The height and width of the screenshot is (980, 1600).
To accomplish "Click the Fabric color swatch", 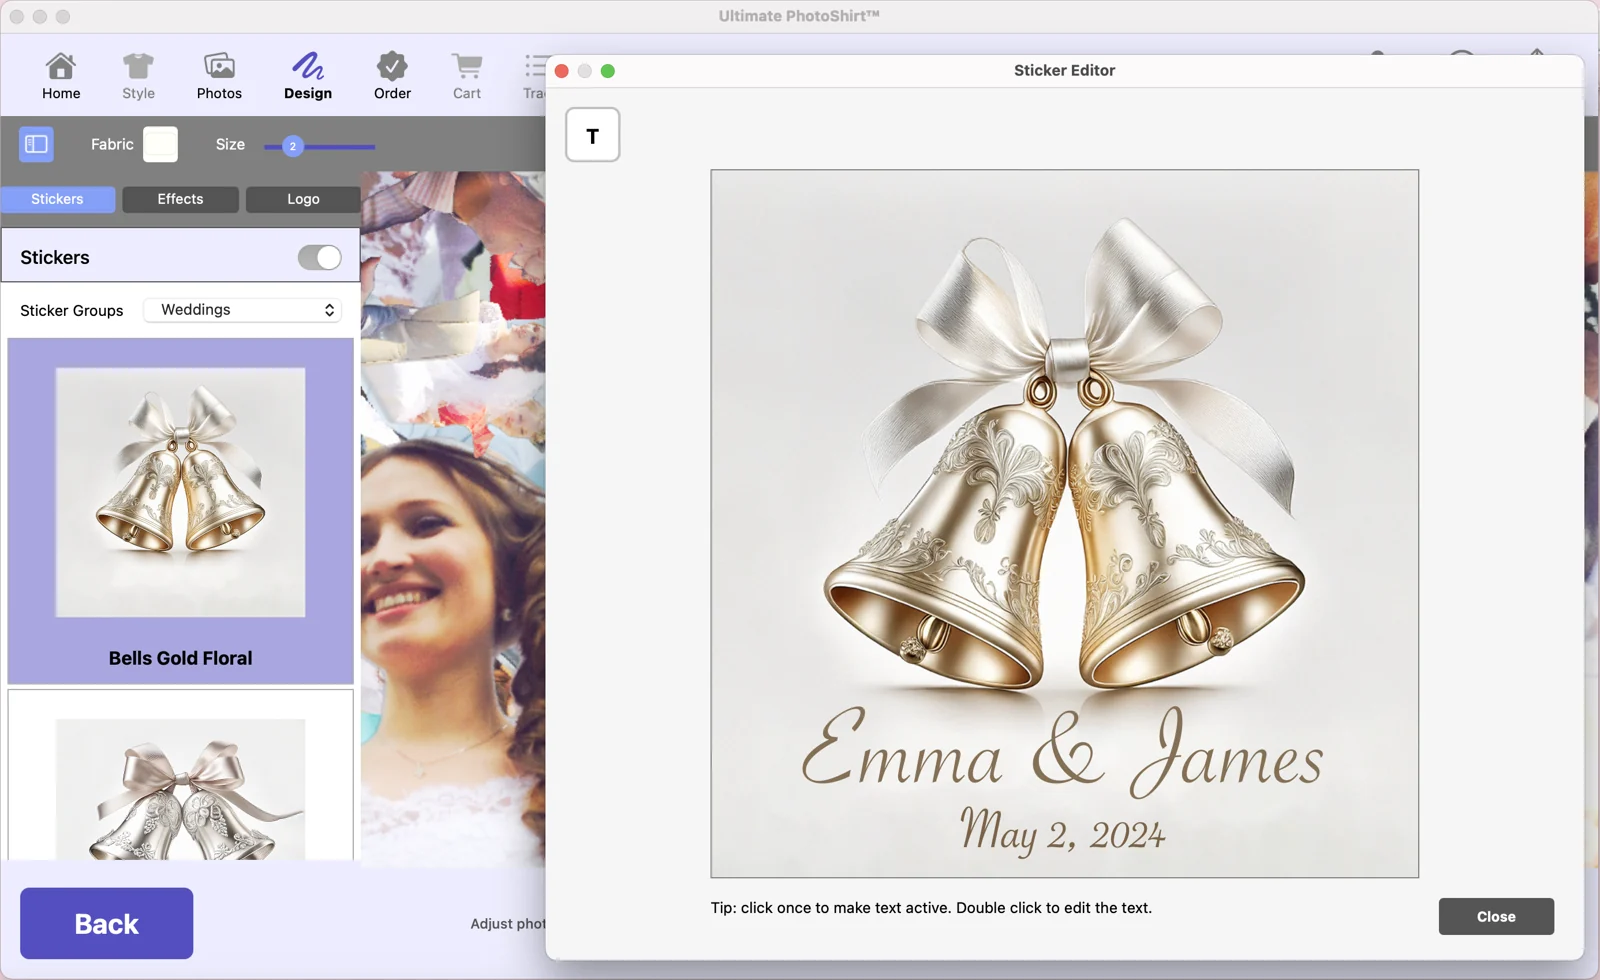I will pos(160,144).
